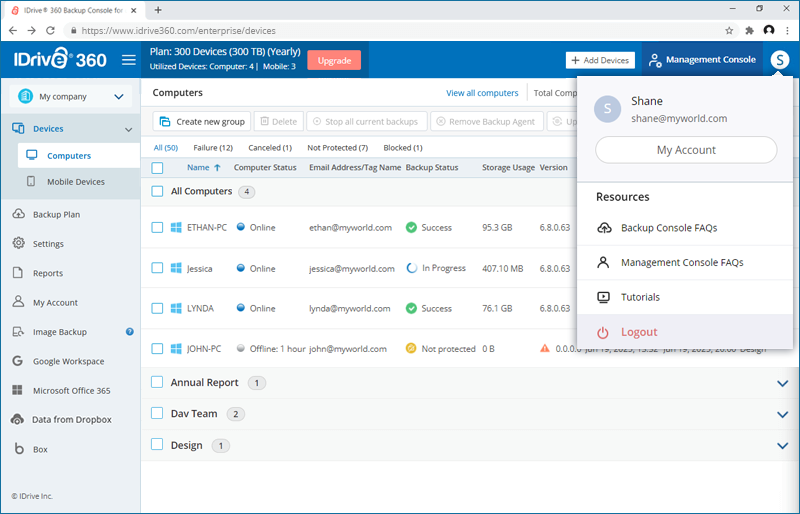Open the Management Console button
Screen dimensions: 800x514
click(702, 60)
